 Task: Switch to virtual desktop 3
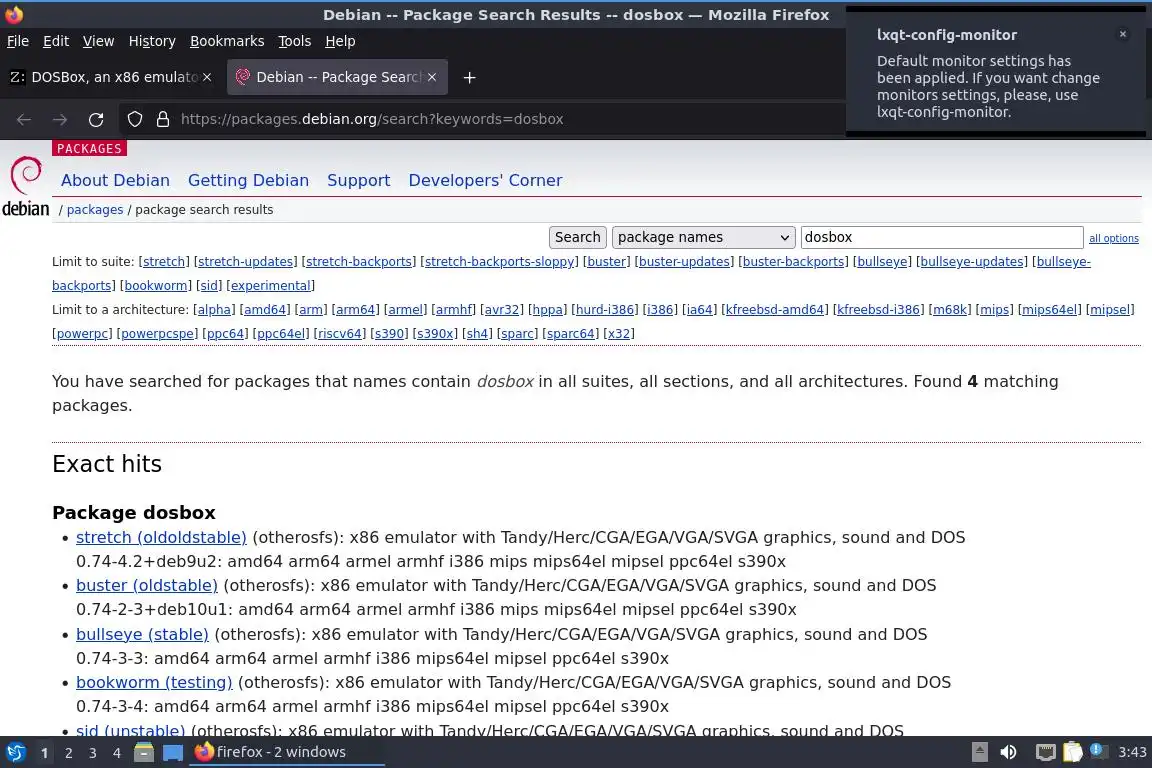click(x=93, y=753)
